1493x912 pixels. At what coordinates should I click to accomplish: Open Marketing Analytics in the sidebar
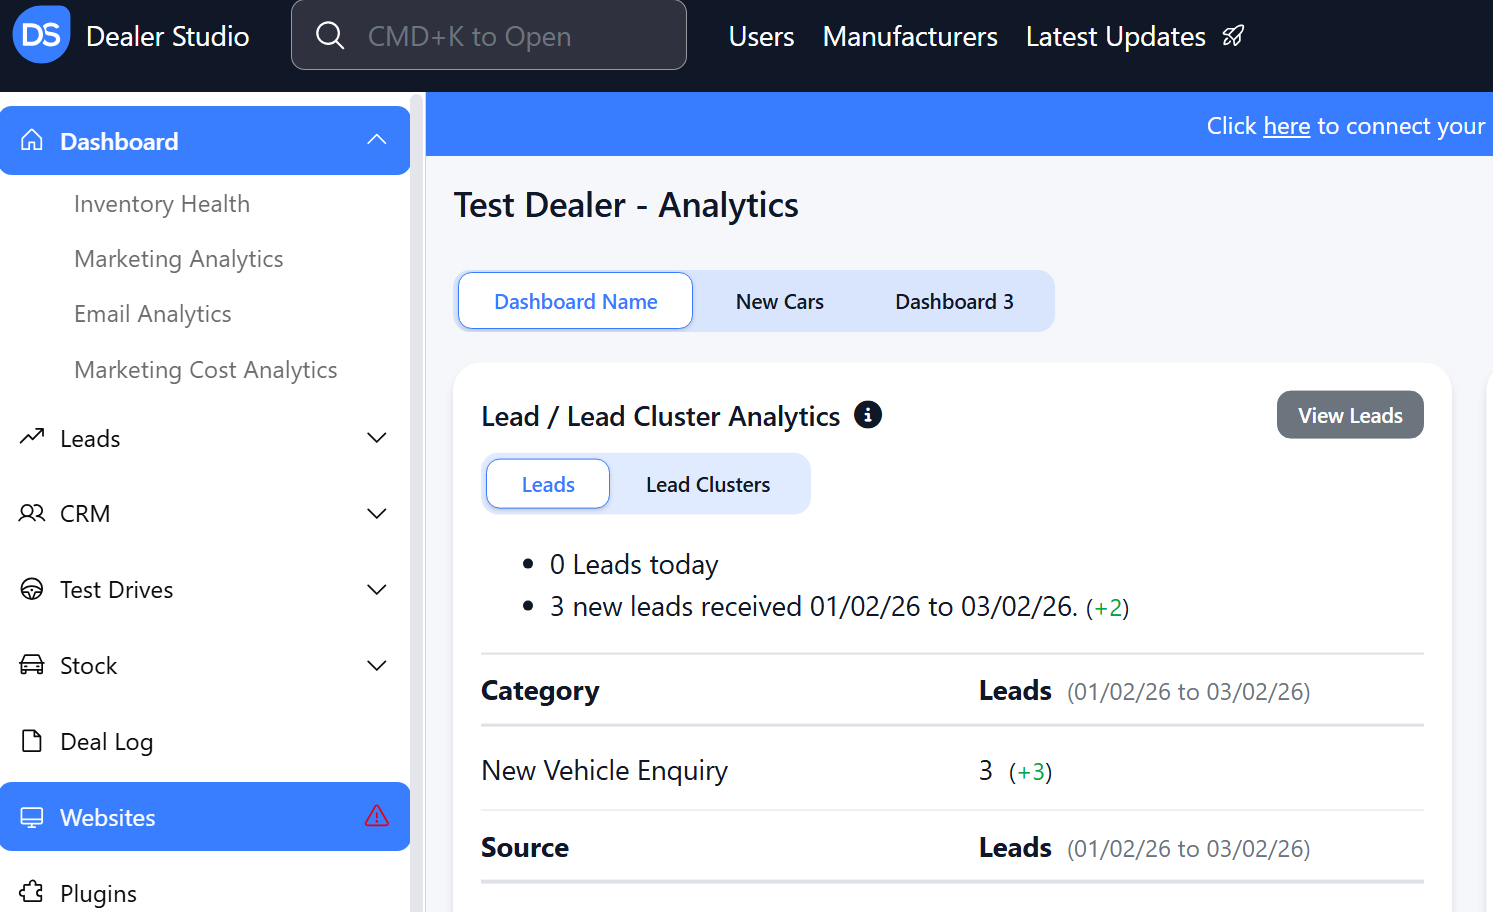[179, 259]
